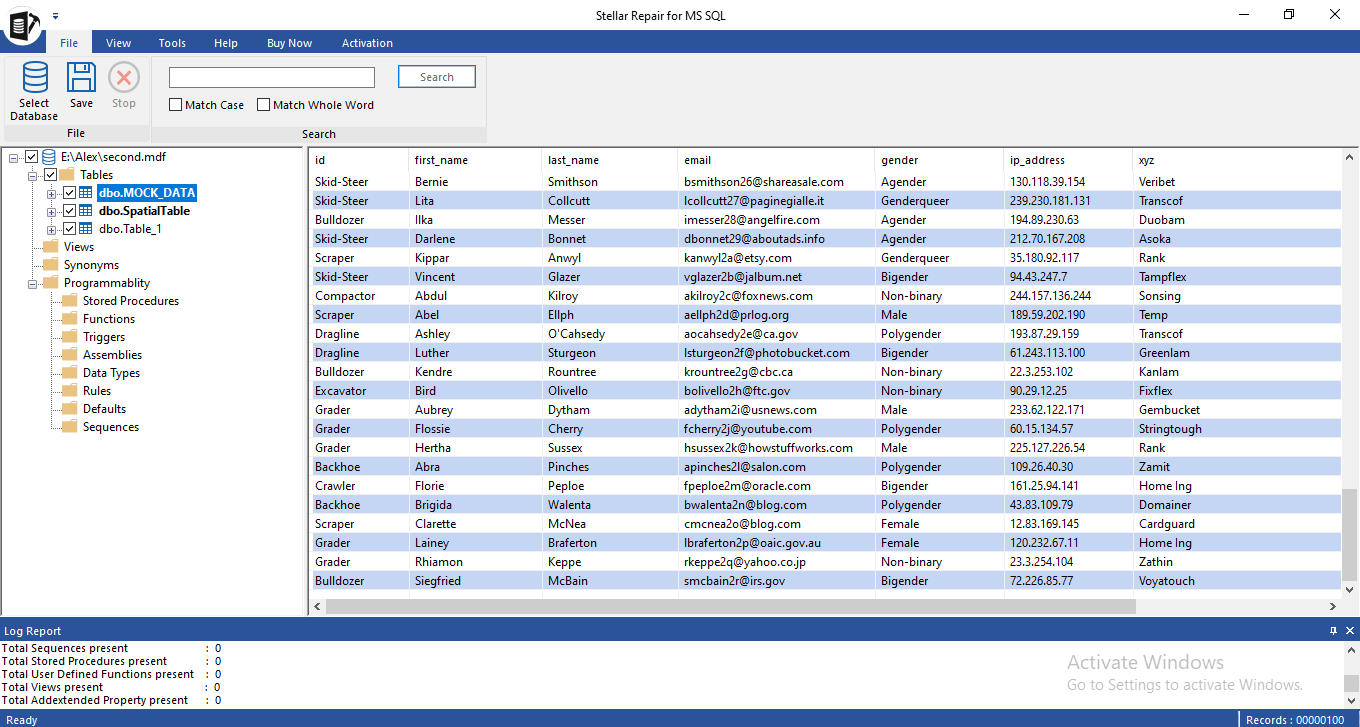Click the Programmablity folder icon
This screenshot has width=1360, height=727.
point(50,283)
